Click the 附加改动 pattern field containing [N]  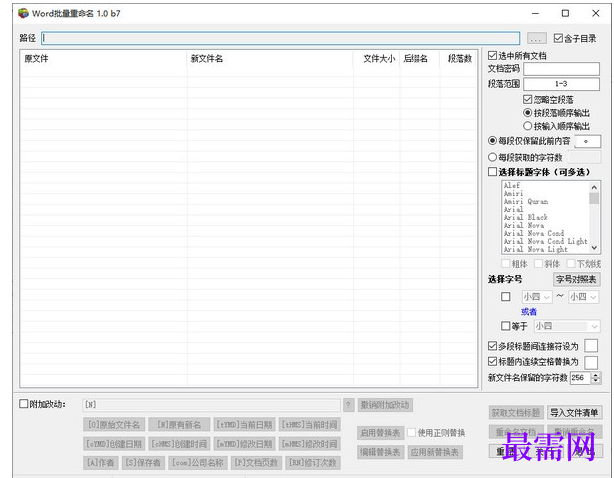coord(211,405)
